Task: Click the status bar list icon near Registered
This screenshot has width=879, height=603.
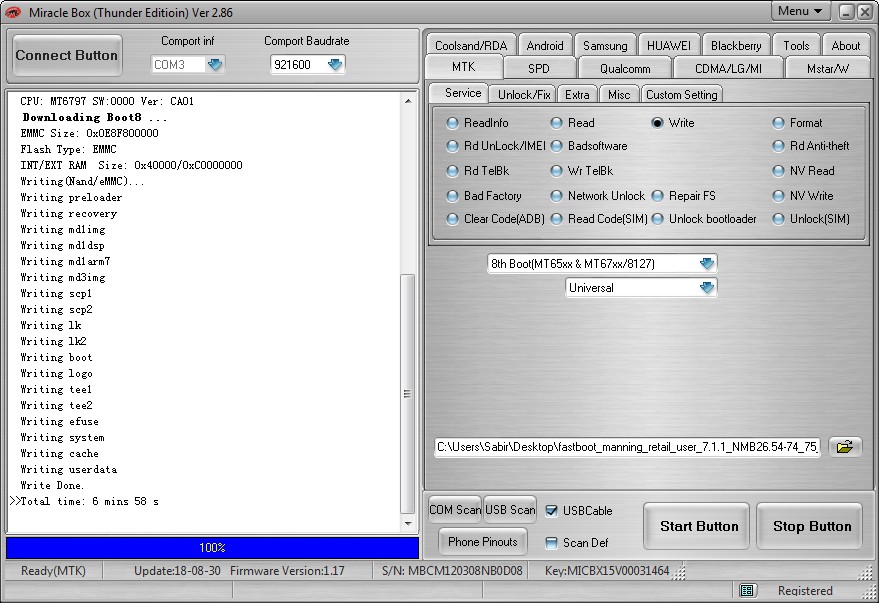Action: coord(747,590)
